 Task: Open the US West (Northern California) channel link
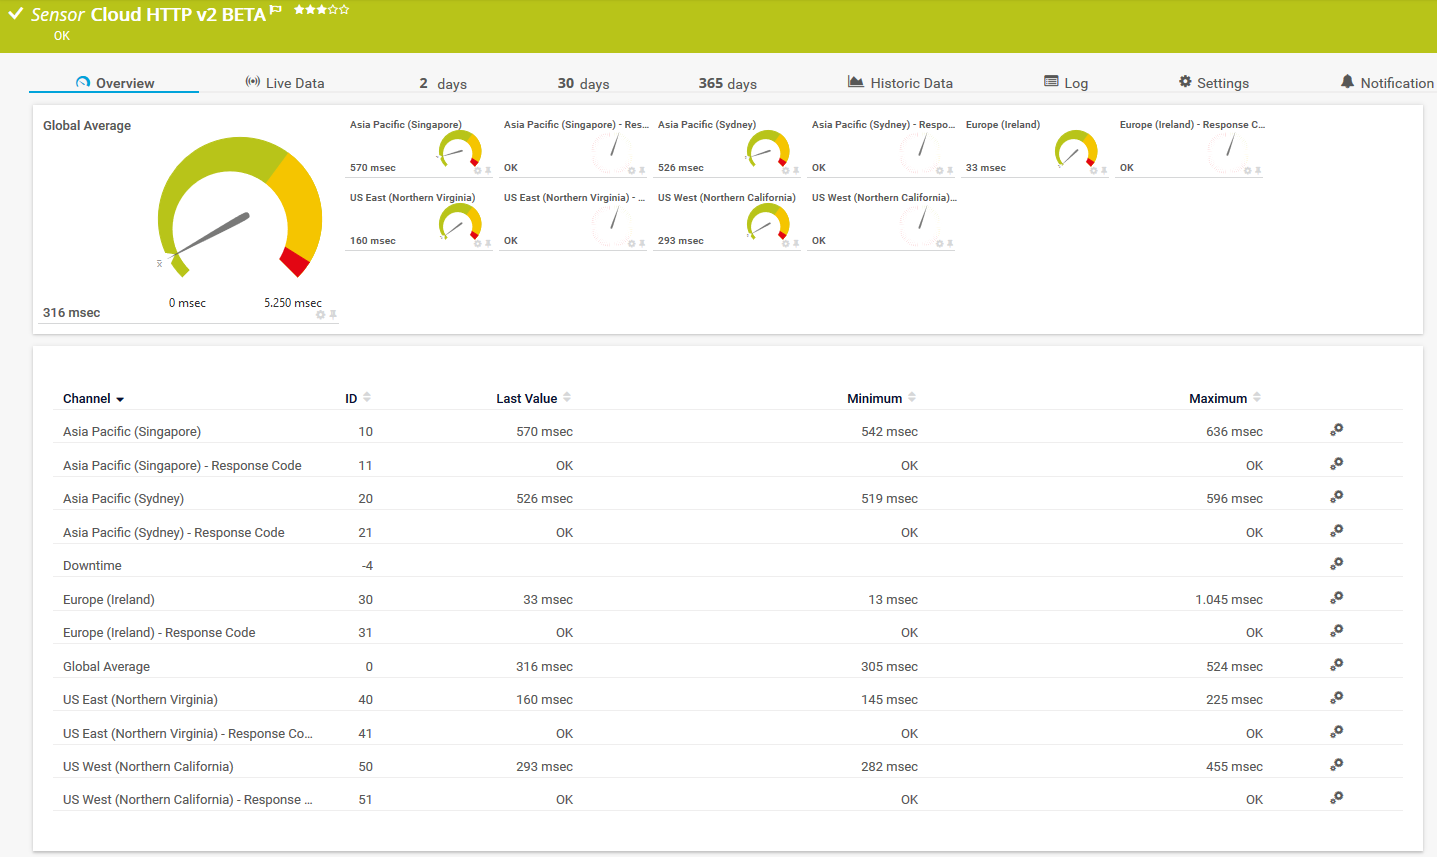pyautogui.click(x=148, y=766)
